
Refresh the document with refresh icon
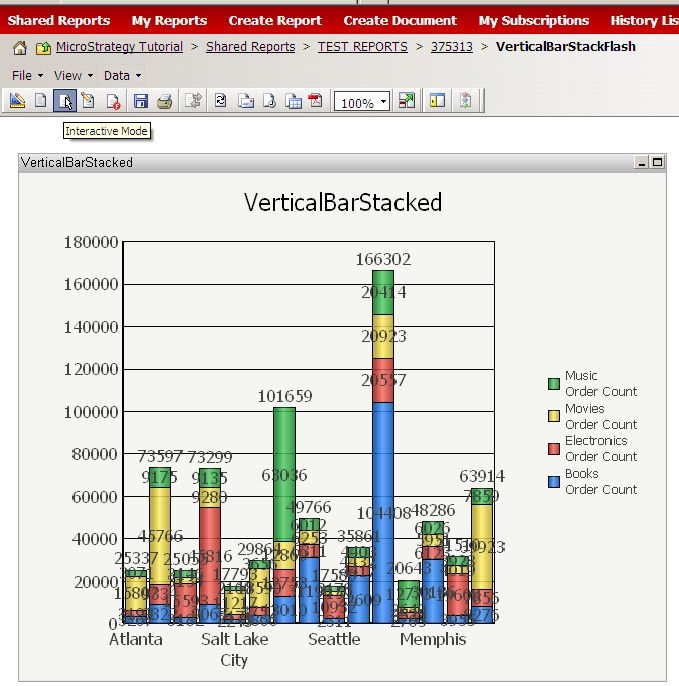(x=220, y=101)
